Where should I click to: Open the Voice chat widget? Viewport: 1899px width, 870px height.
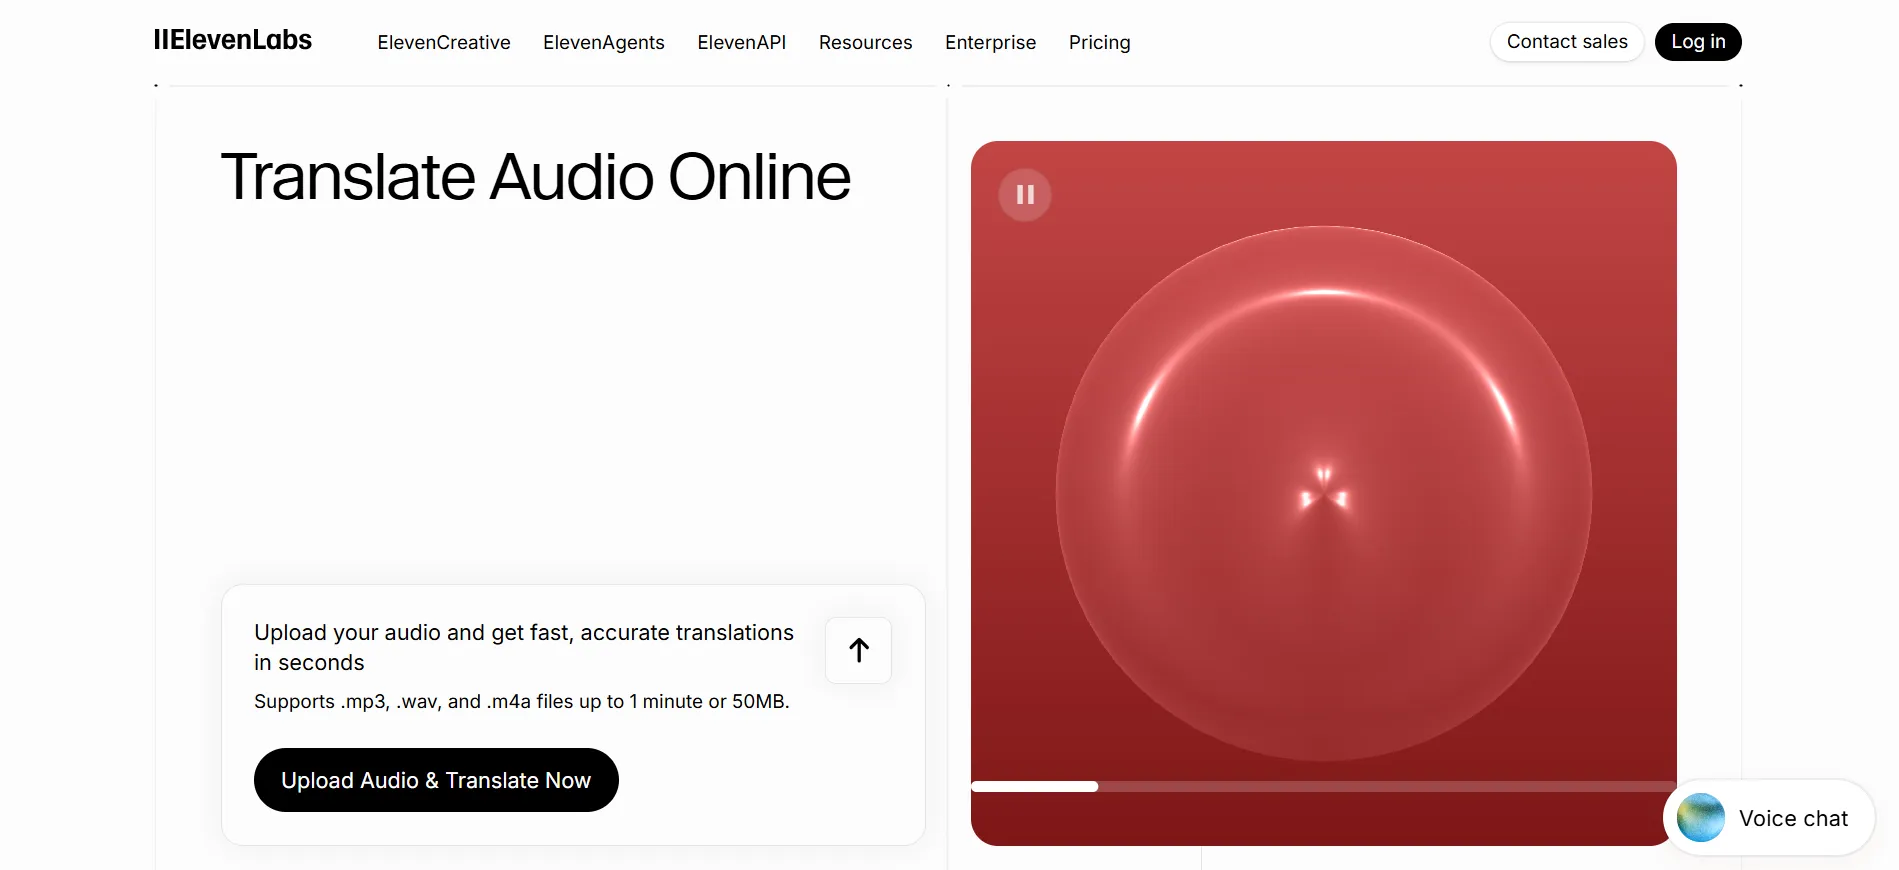(1768, 818)
